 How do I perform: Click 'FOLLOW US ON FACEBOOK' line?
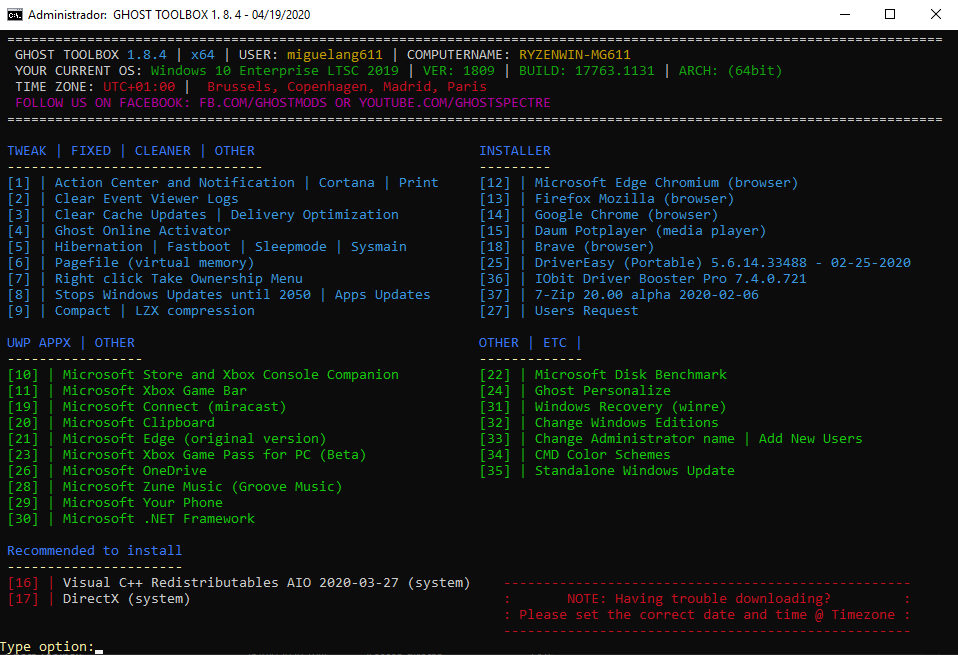coord(283,103)
